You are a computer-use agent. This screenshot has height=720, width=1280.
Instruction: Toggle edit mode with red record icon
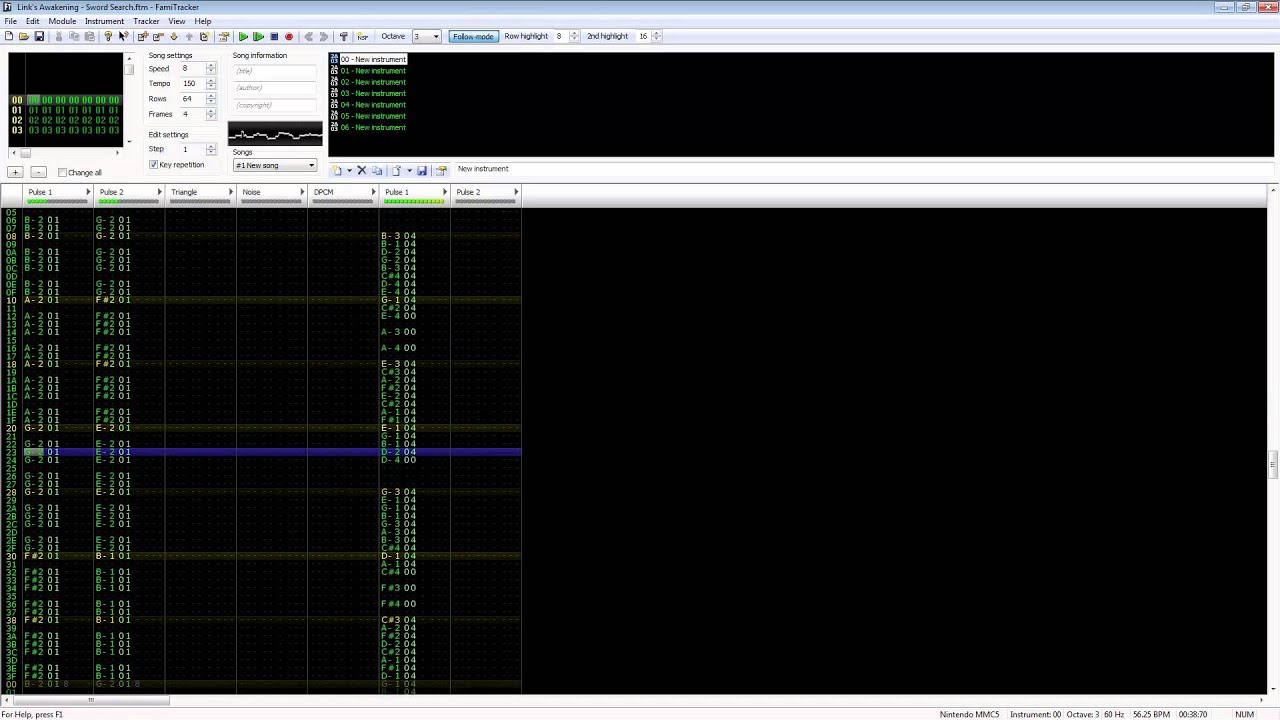[289, 36]
